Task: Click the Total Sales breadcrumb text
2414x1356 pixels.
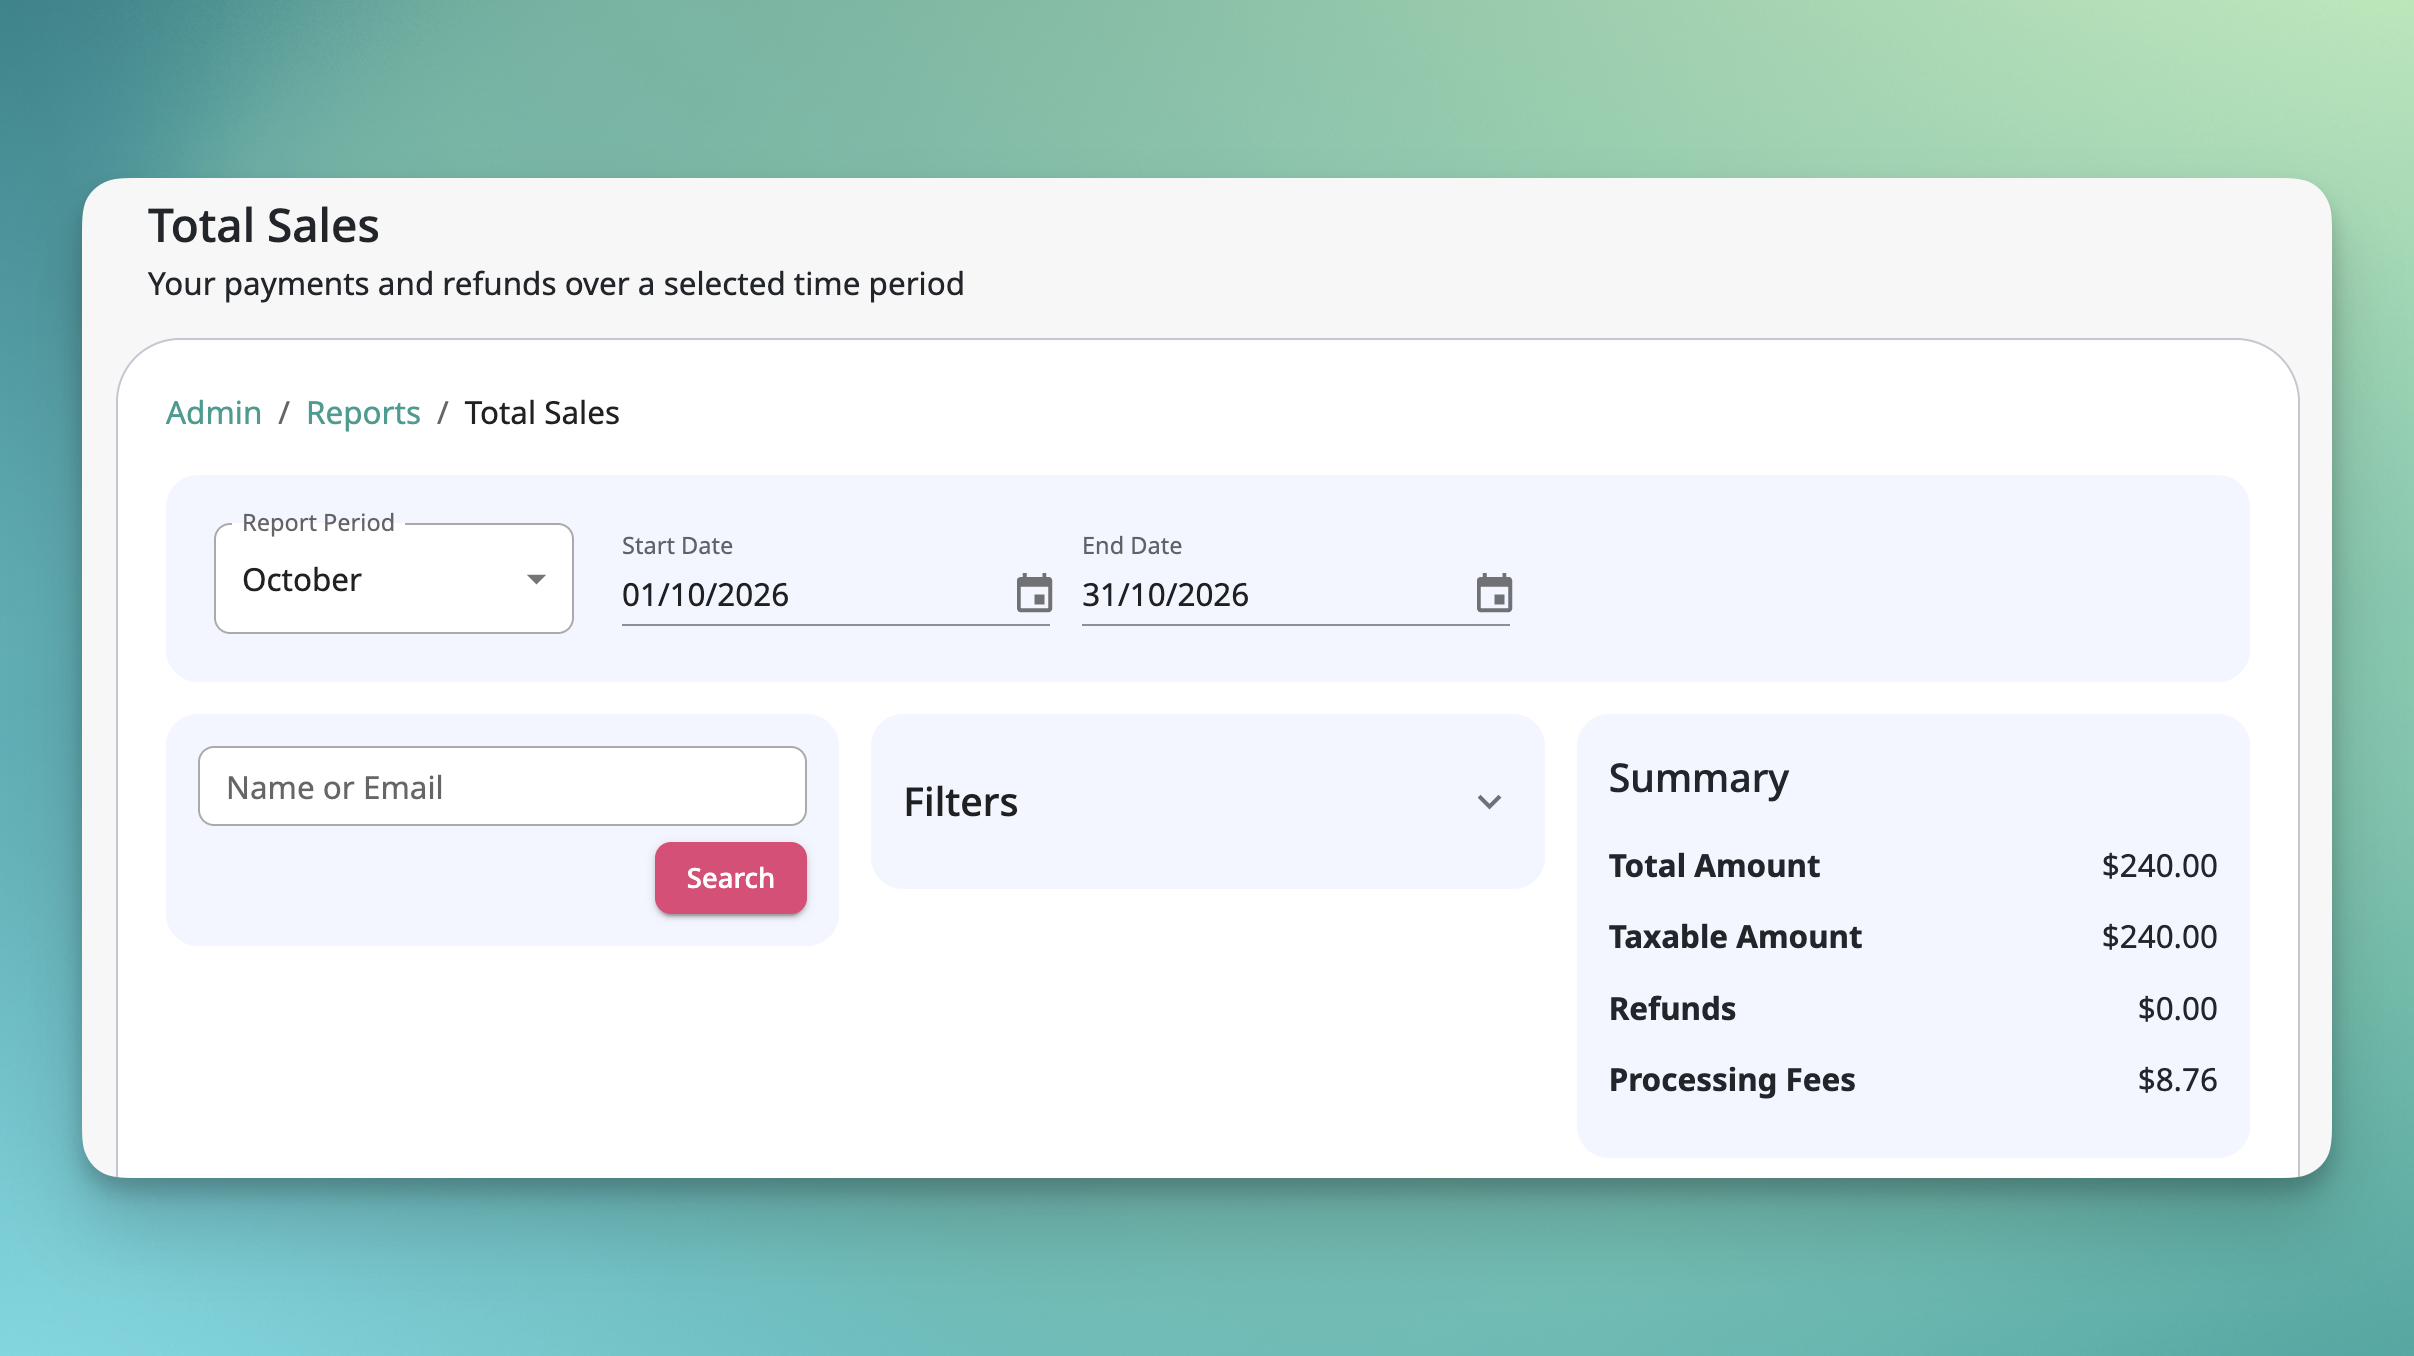Action: tap(542, 413)
